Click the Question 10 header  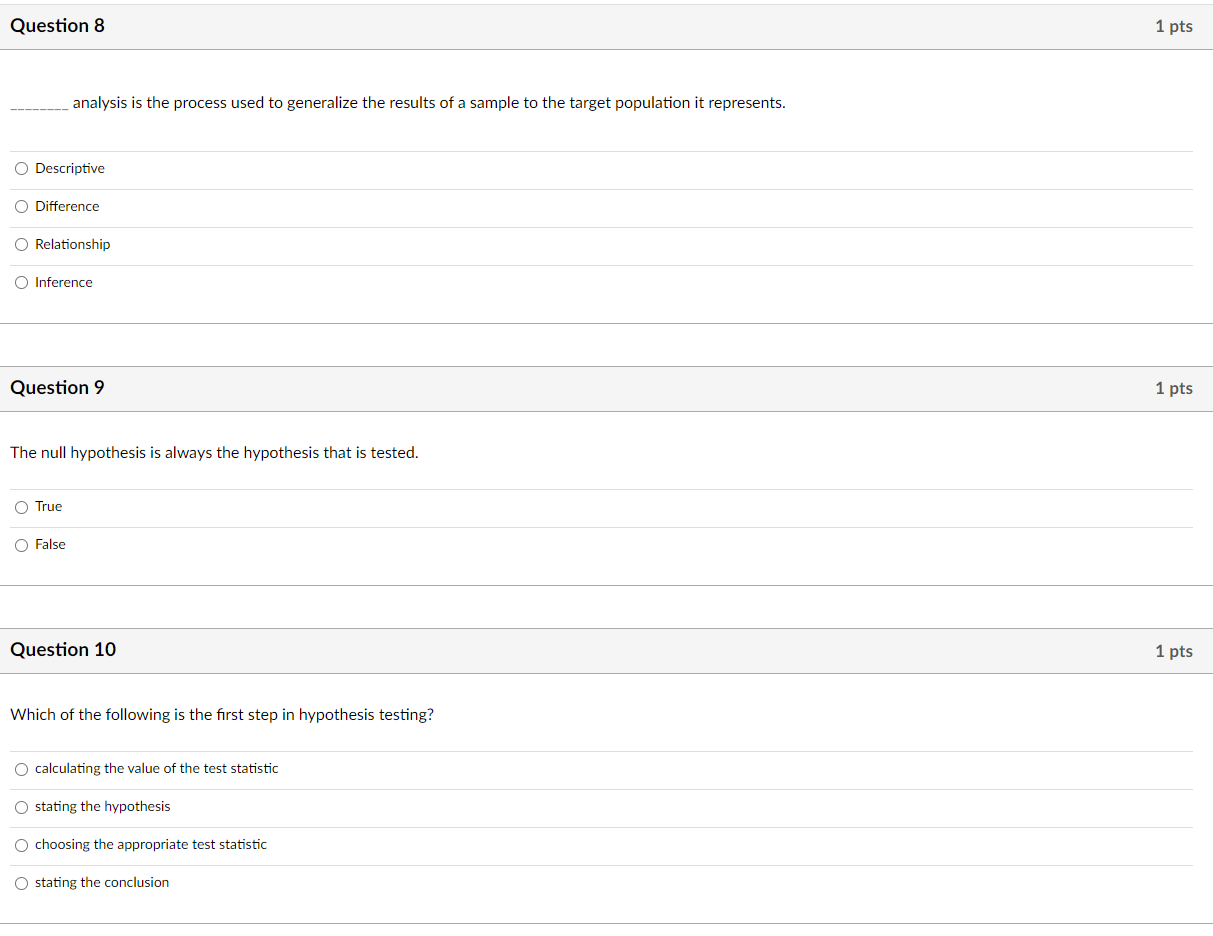tap(63, 650)
